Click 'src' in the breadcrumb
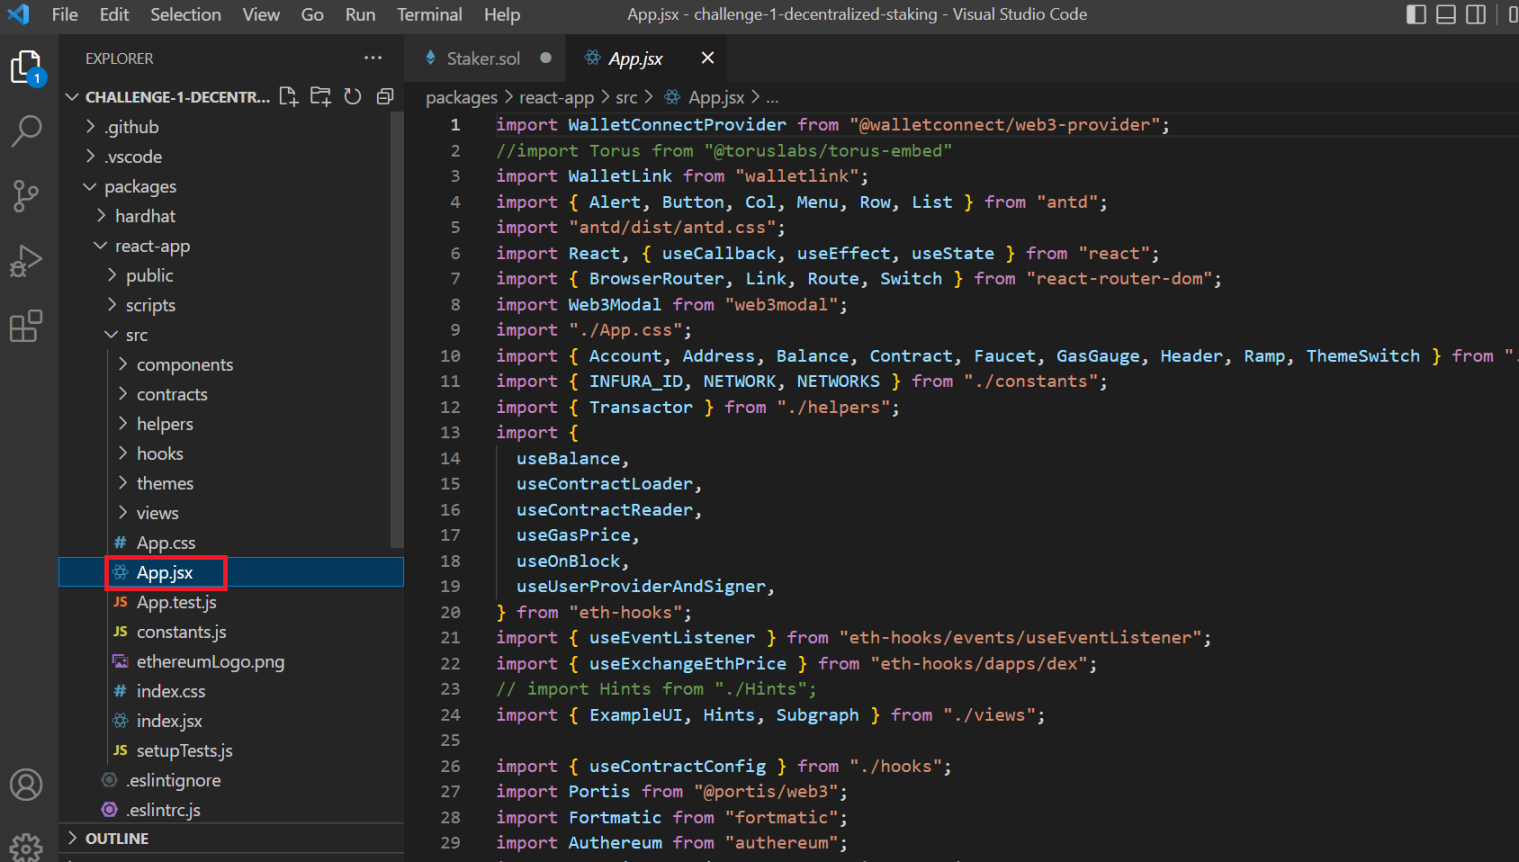 point(626,97)
